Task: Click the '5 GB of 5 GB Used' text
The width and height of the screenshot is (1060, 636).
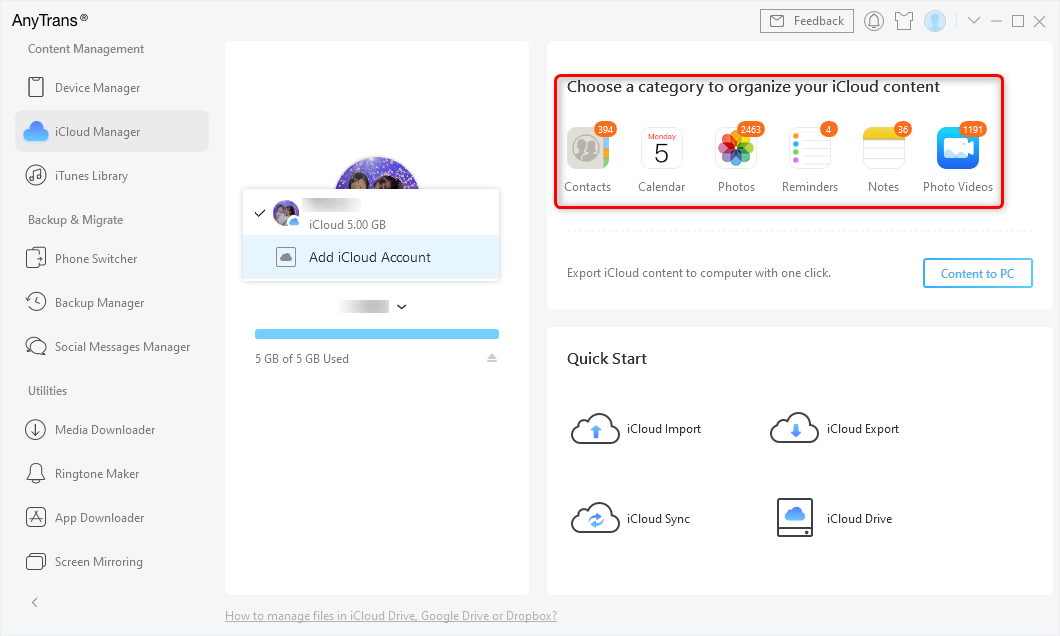Action: click(302, 359)
